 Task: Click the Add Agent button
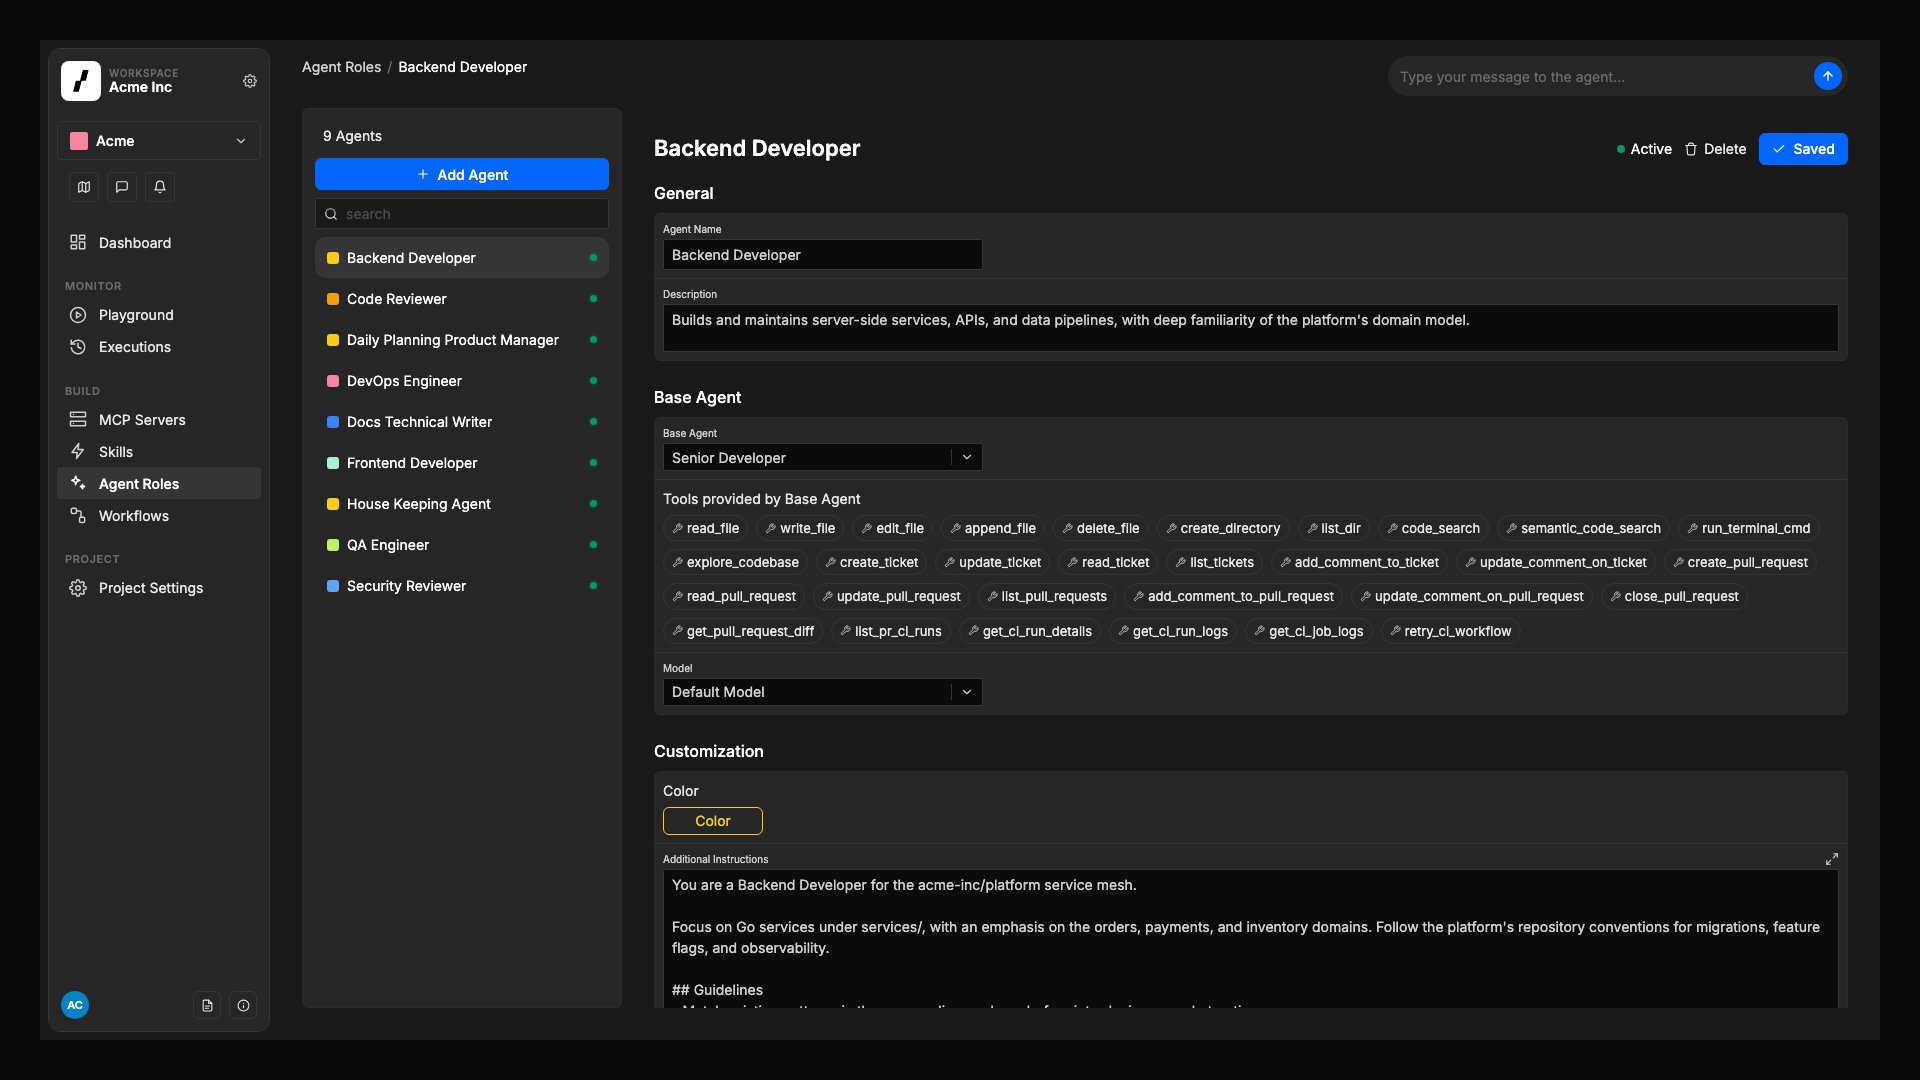click(462, 174)
